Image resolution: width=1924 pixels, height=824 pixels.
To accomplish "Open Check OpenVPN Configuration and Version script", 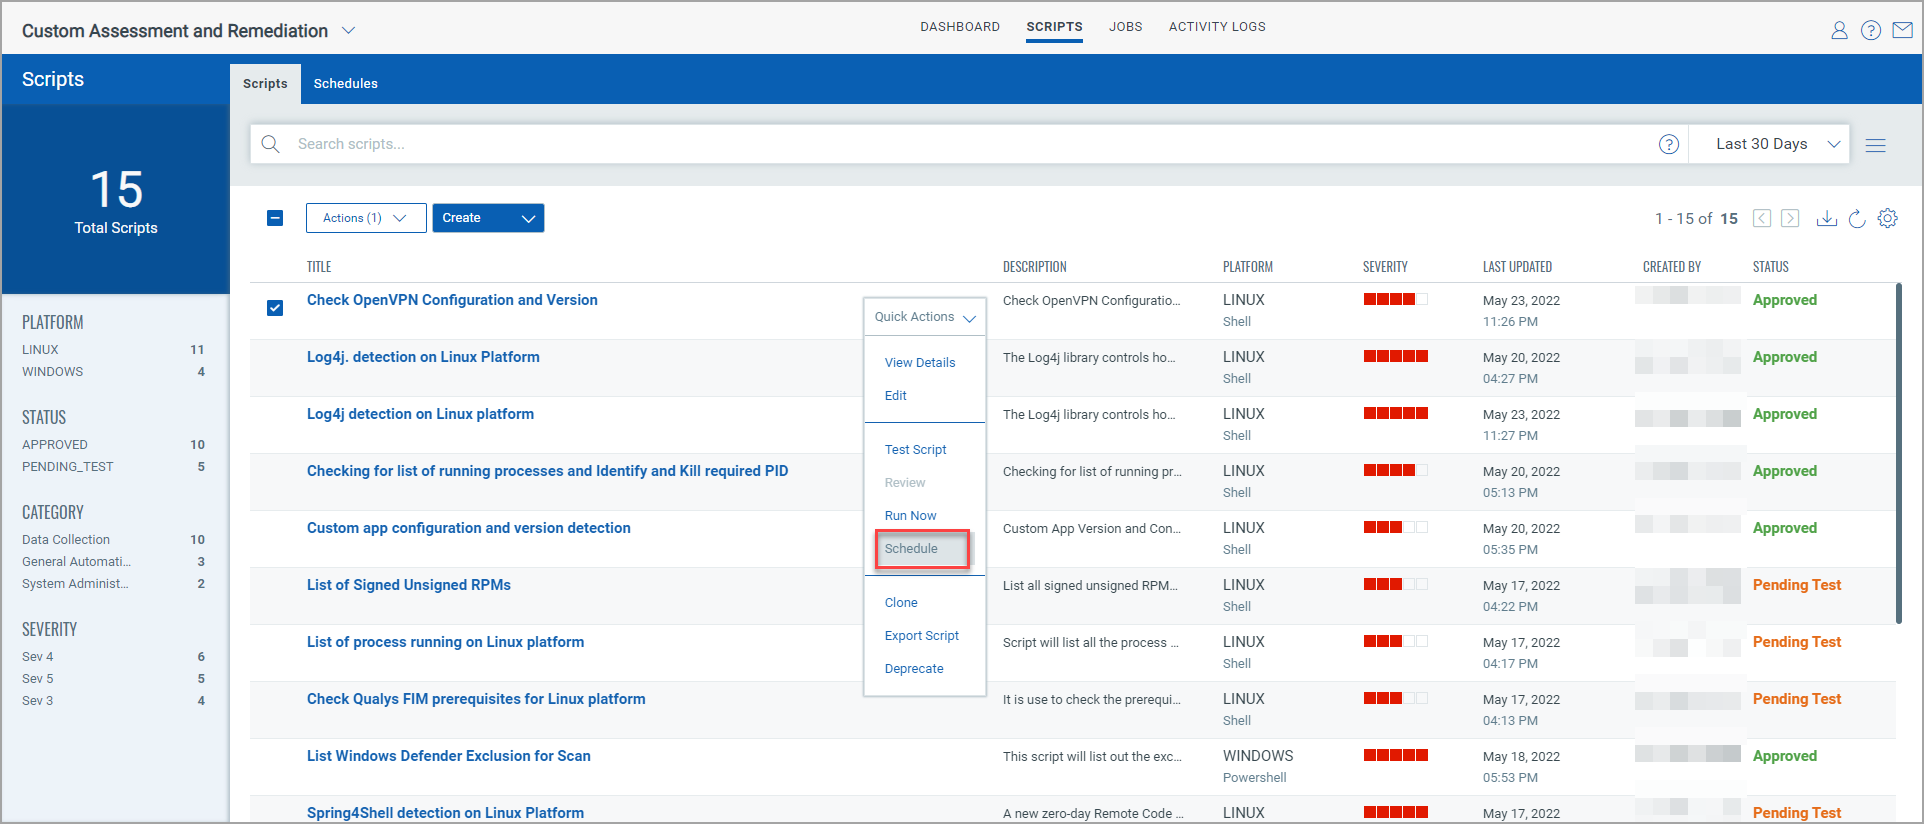I will [x=452, y=300].
